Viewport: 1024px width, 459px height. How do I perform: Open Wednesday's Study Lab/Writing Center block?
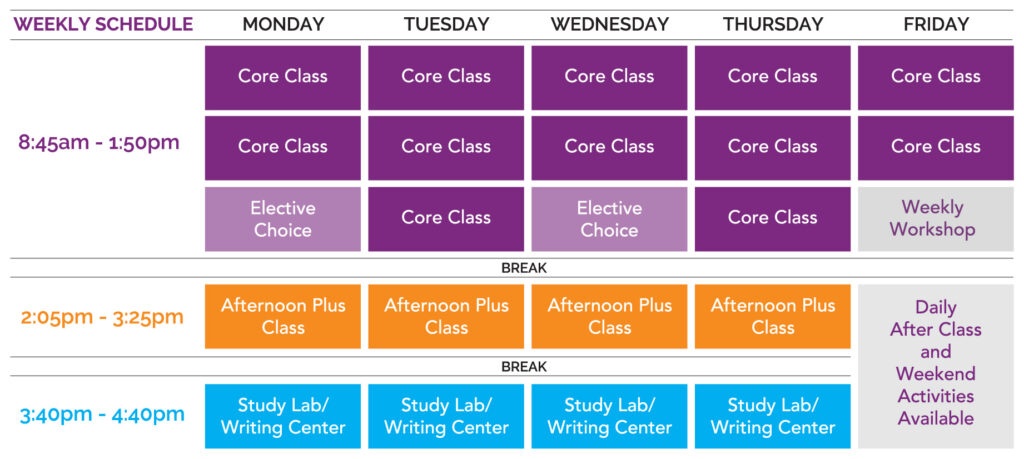click(609, 416)
